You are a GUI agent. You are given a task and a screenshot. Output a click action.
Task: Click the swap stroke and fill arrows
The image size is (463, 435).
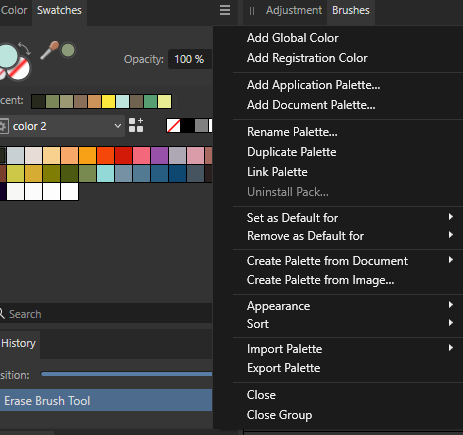click(25, 48)
